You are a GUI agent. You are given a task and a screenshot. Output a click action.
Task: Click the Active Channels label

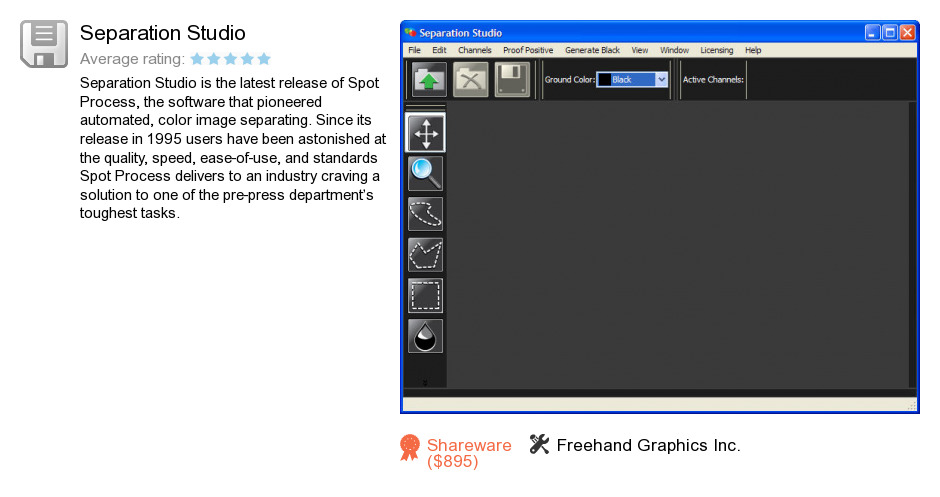click(x=713, y=80)
